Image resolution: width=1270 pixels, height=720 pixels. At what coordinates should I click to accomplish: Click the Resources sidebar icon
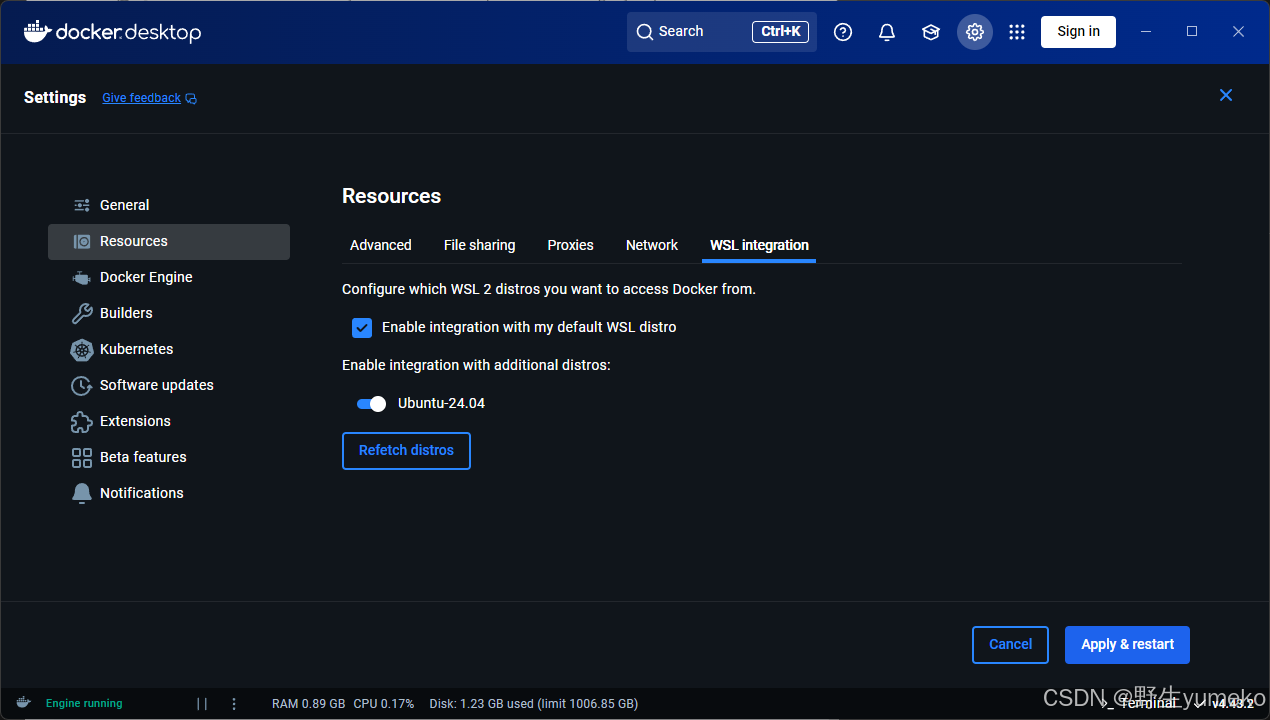point(82,241)
